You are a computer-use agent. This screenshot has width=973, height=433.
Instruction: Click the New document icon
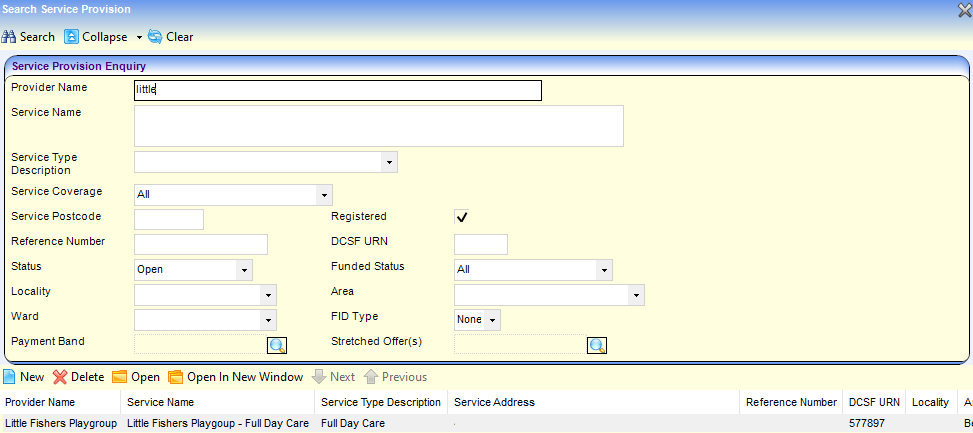click(x=9, y=377)
